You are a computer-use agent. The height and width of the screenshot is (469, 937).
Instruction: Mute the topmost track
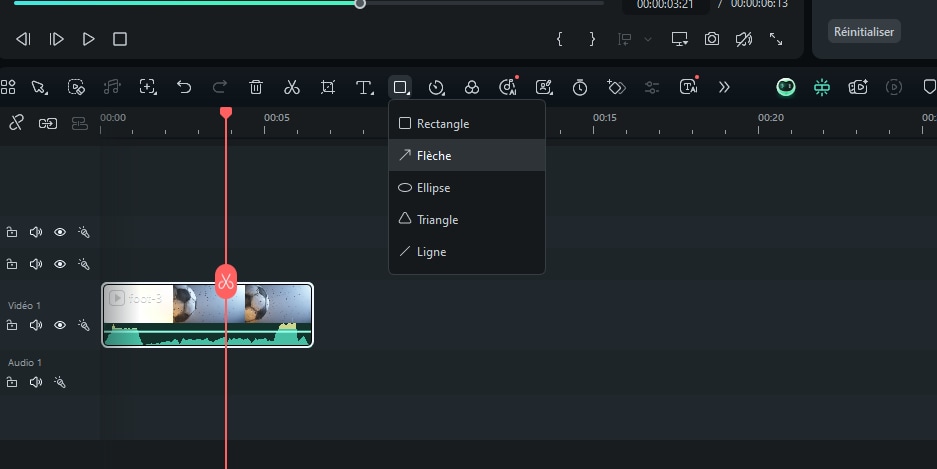click(x=36, y=232)
